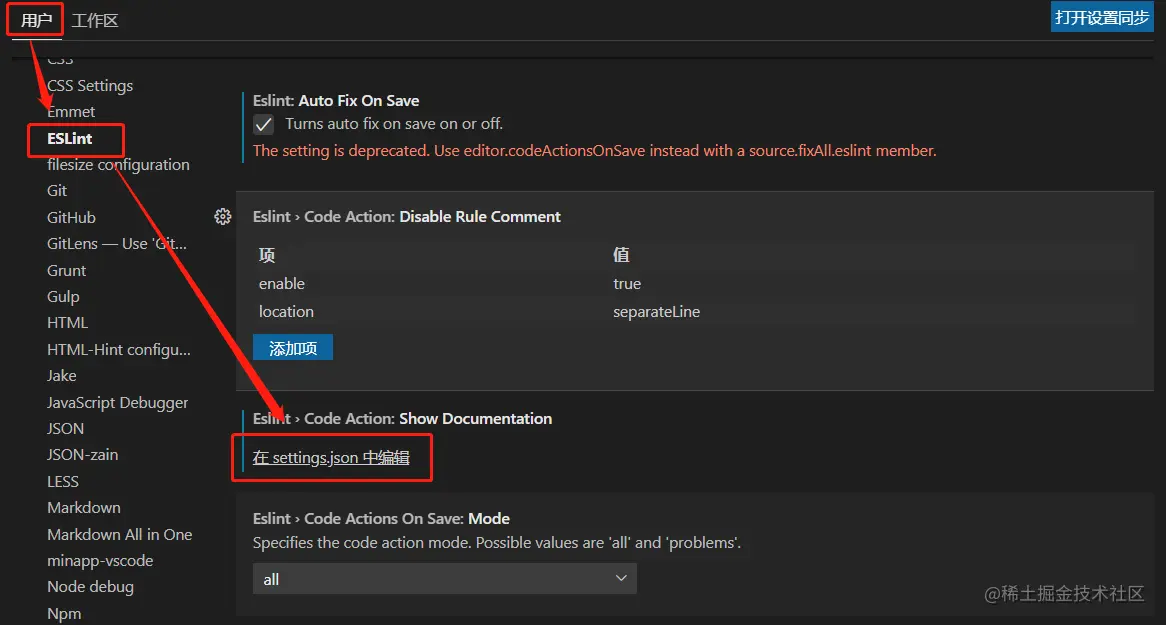Screen dimensions: 1166x625
Task: Click the separateLine value for location
Action: click(656, 312)
